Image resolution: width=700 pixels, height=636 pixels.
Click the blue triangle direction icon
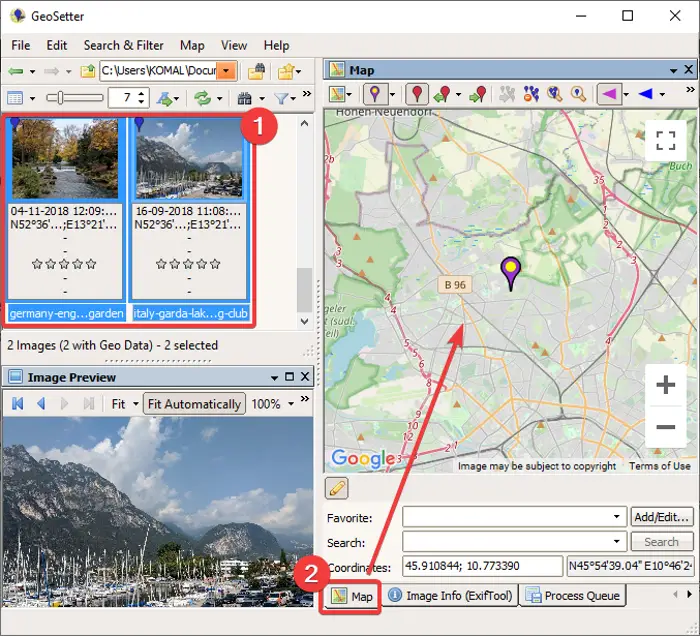click(646, 94)
